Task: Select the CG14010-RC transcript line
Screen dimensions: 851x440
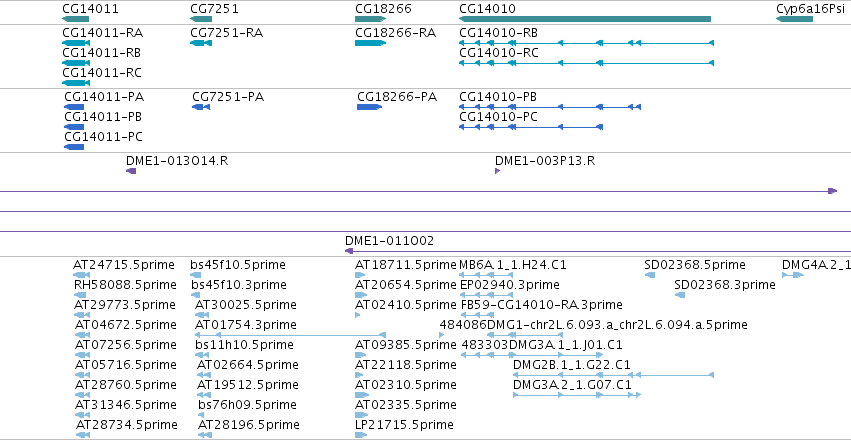Action: click(x=587, y=63)
